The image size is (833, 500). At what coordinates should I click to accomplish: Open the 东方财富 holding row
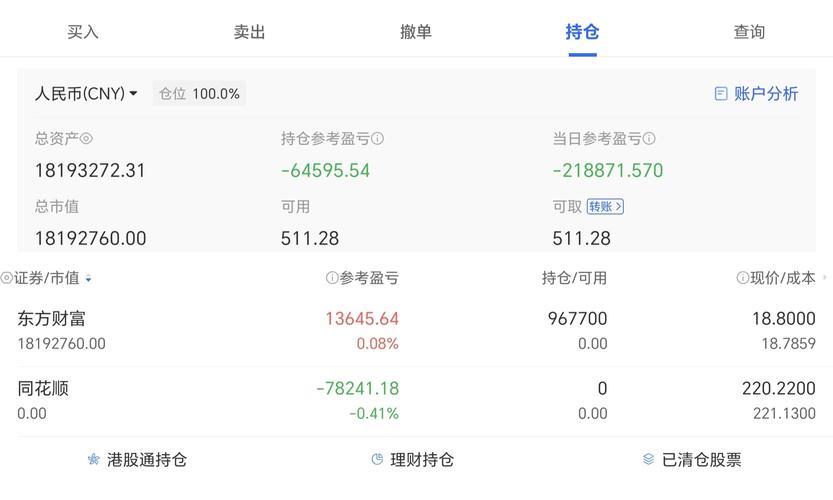(x=416, y=331)
